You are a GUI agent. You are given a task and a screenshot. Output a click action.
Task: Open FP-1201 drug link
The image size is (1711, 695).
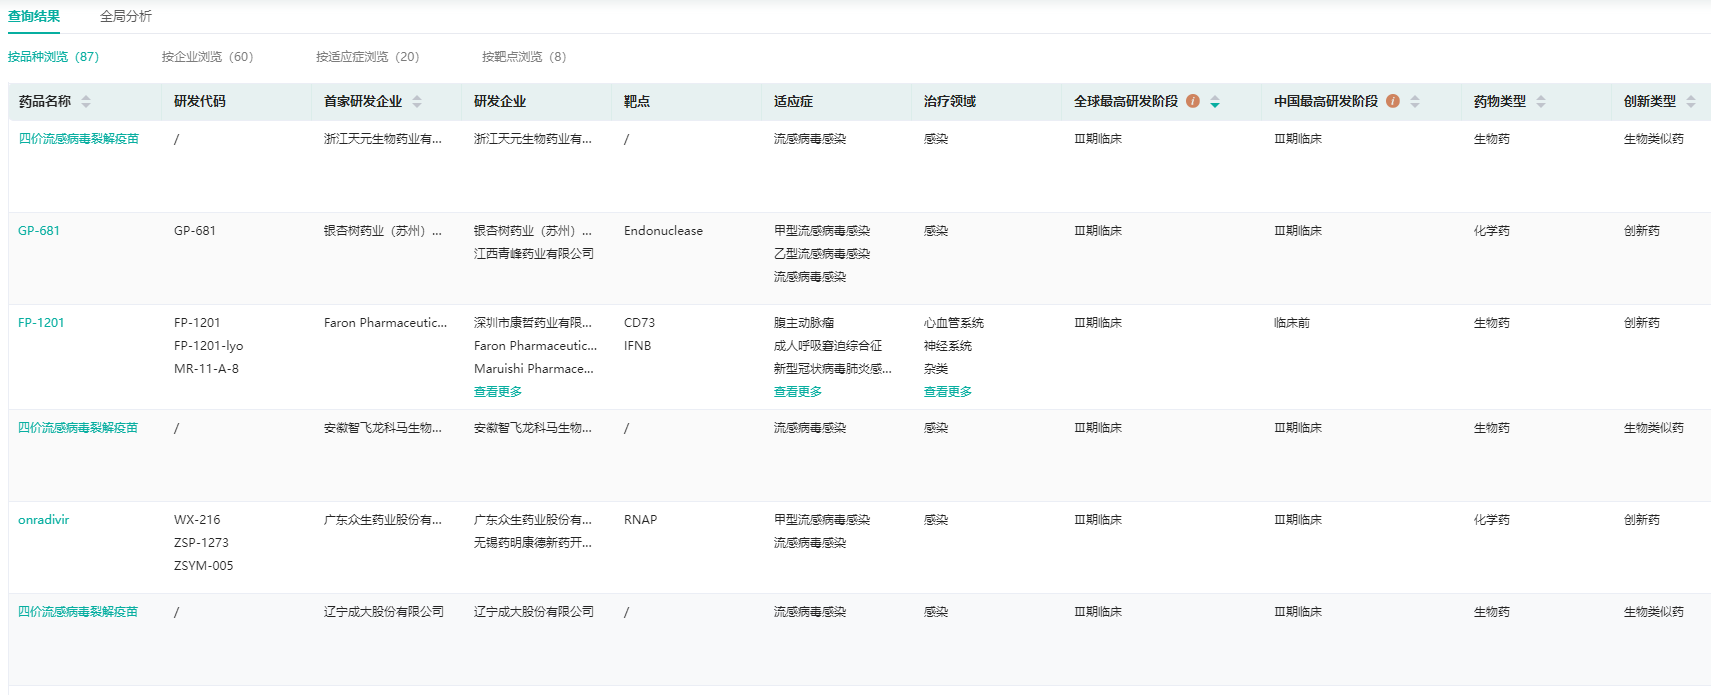41,323
